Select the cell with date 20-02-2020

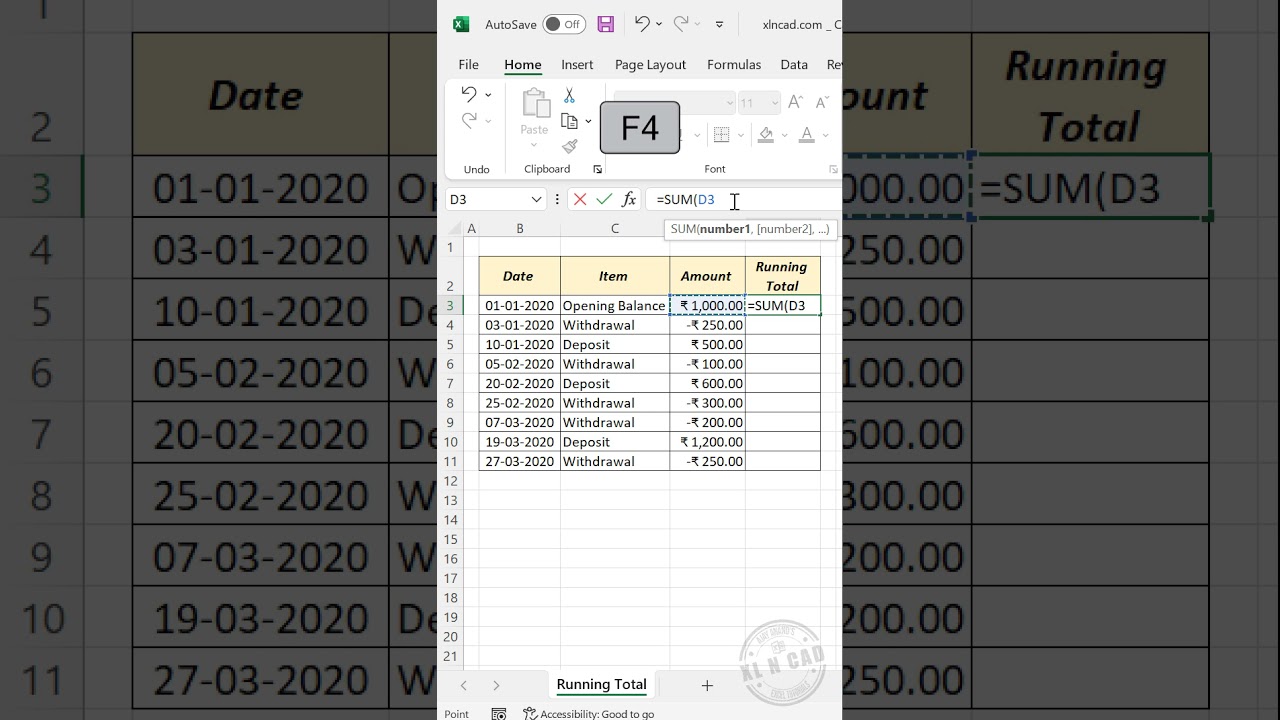[520, 384]
